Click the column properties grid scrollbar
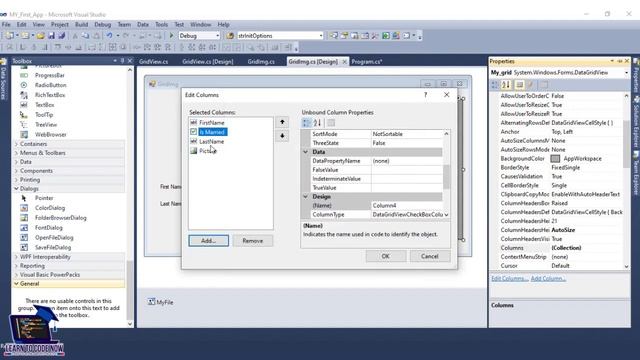 446,176
